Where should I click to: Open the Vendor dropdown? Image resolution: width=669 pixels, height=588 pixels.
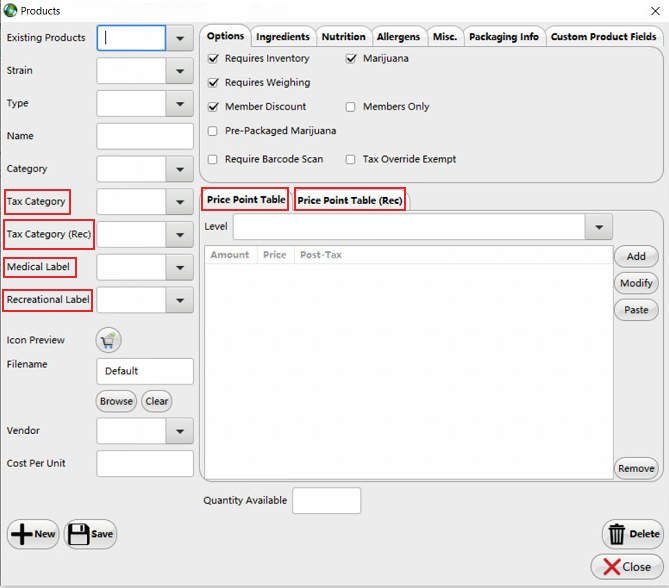coord(180,431)
